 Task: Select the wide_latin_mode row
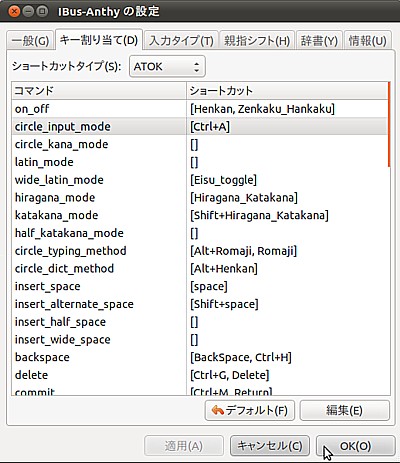tap(200, 180)
